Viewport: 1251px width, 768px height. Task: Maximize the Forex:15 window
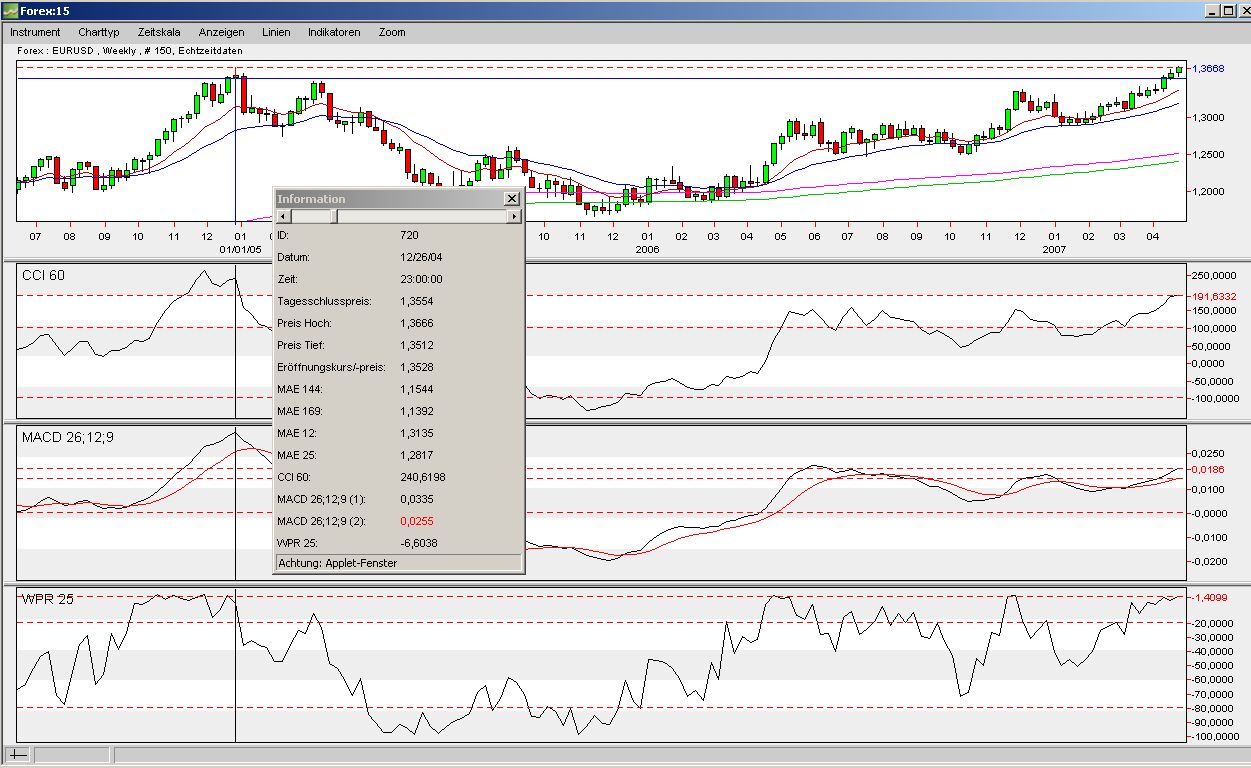[1228, 11]
